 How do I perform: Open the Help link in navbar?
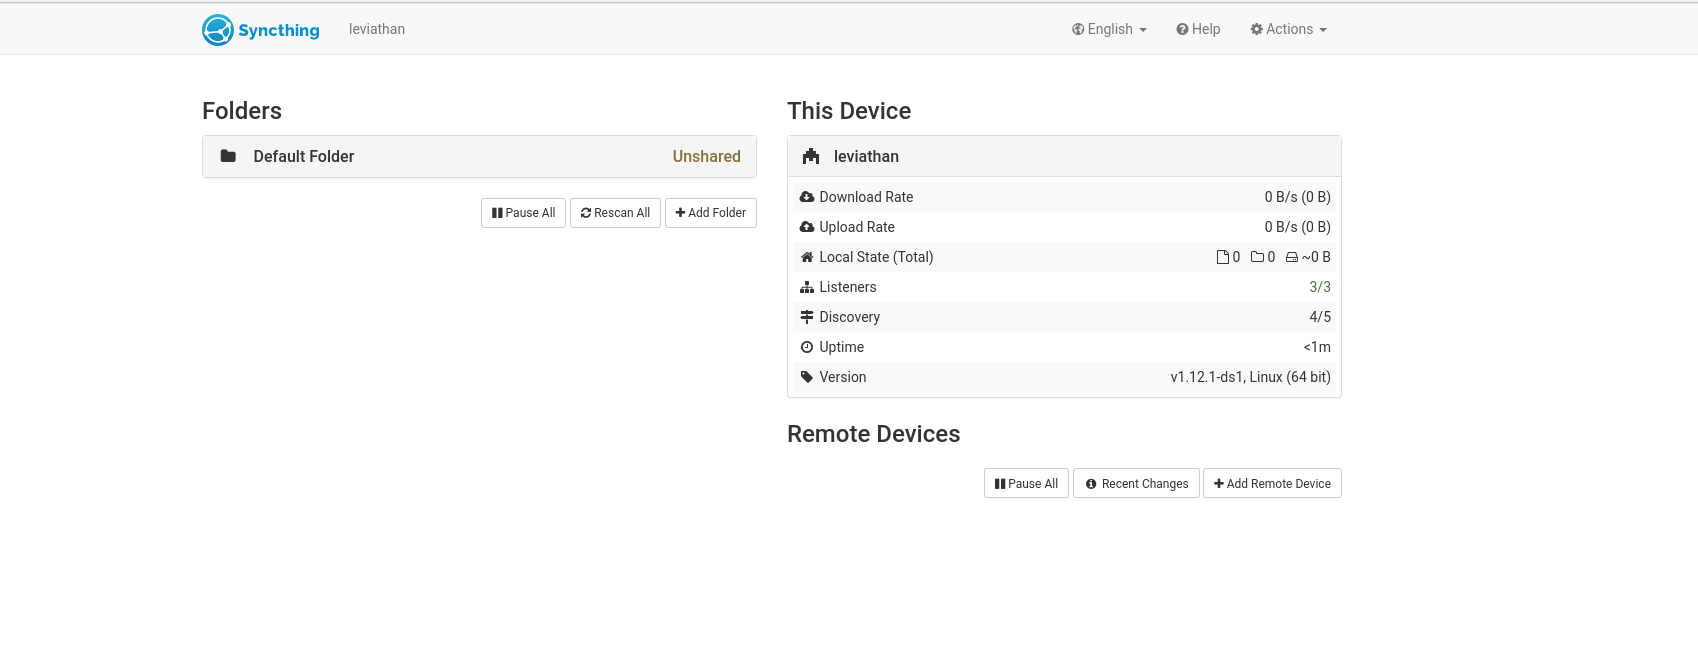pos(1198,29)
